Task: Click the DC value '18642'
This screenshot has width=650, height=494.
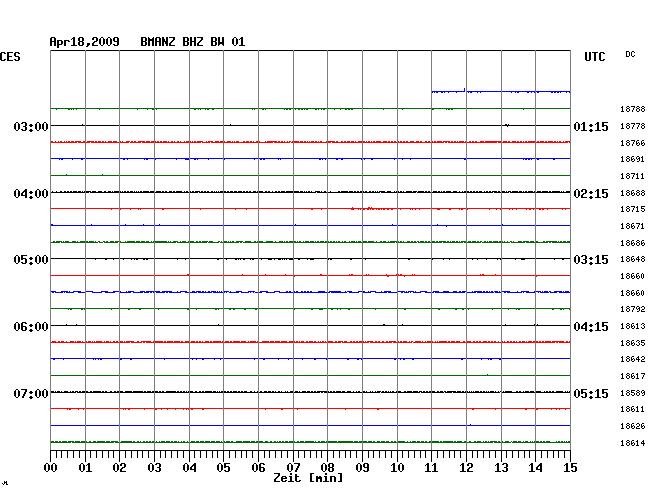Action: tap(633, 359)
